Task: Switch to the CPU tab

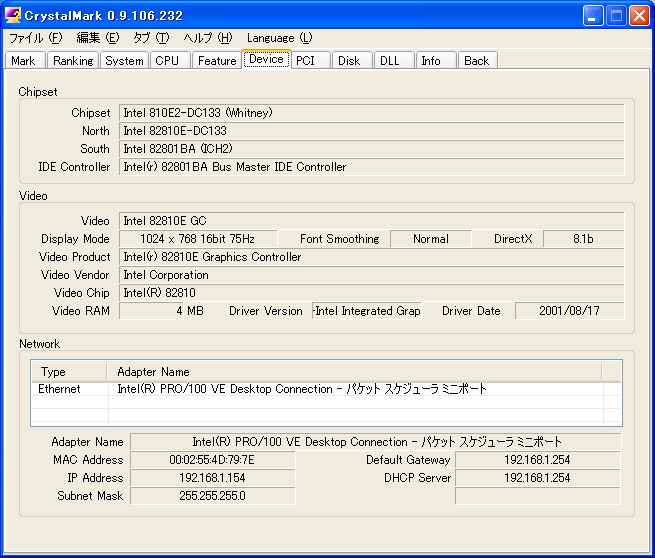Action: (168, 61)
